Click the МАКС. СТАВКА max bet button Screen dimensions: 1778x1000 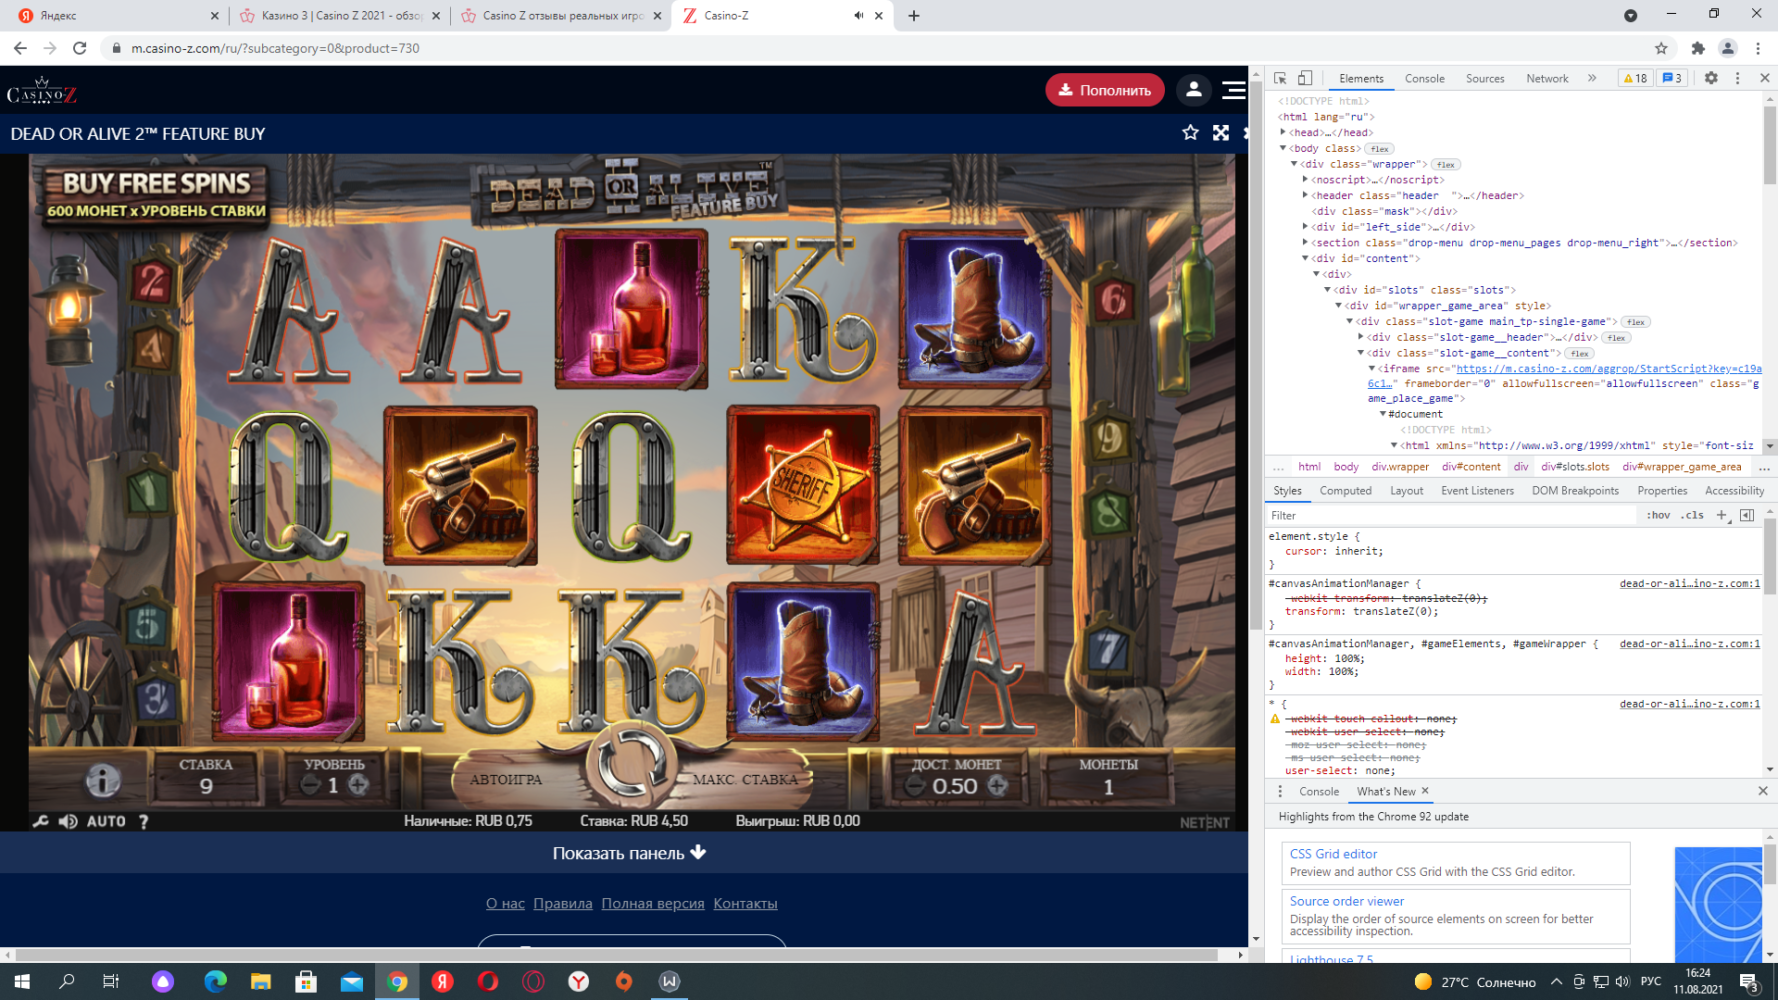click(746, 780)
